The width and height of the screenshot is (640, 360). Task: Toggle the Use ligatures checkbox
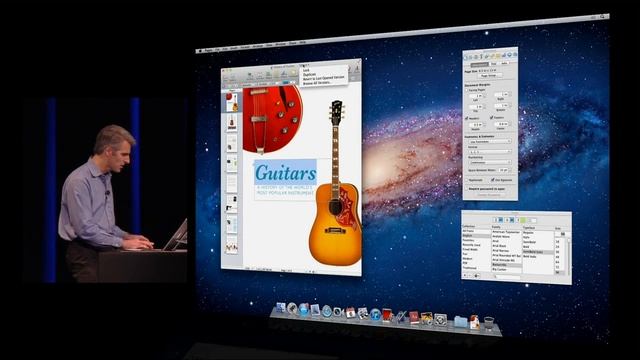(493, 180)
